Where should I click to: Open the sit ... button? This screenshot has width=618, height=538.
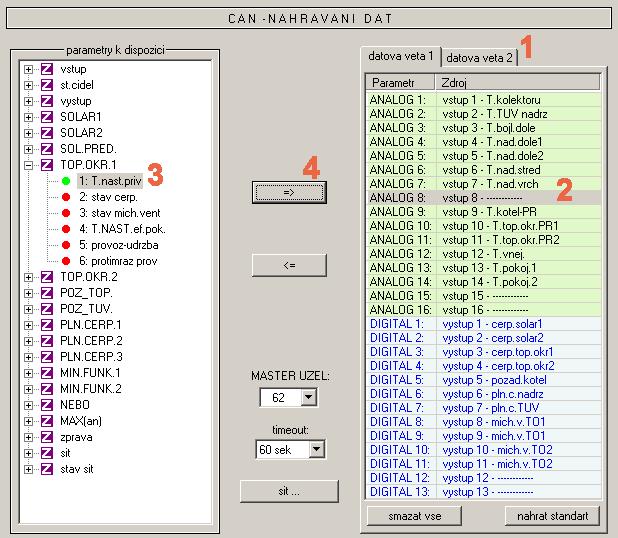point(289,491)
